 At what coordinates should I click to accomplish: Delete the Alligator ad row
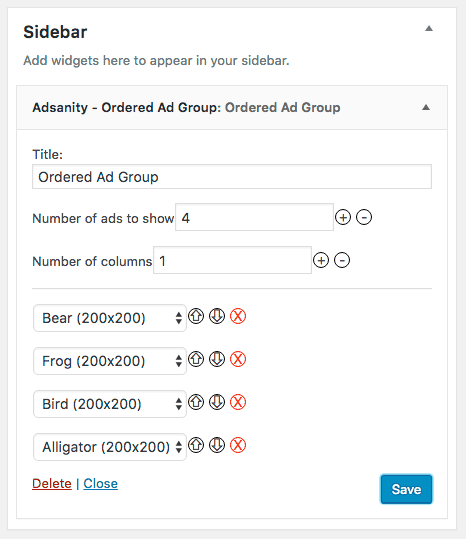[x=238, y=445]
